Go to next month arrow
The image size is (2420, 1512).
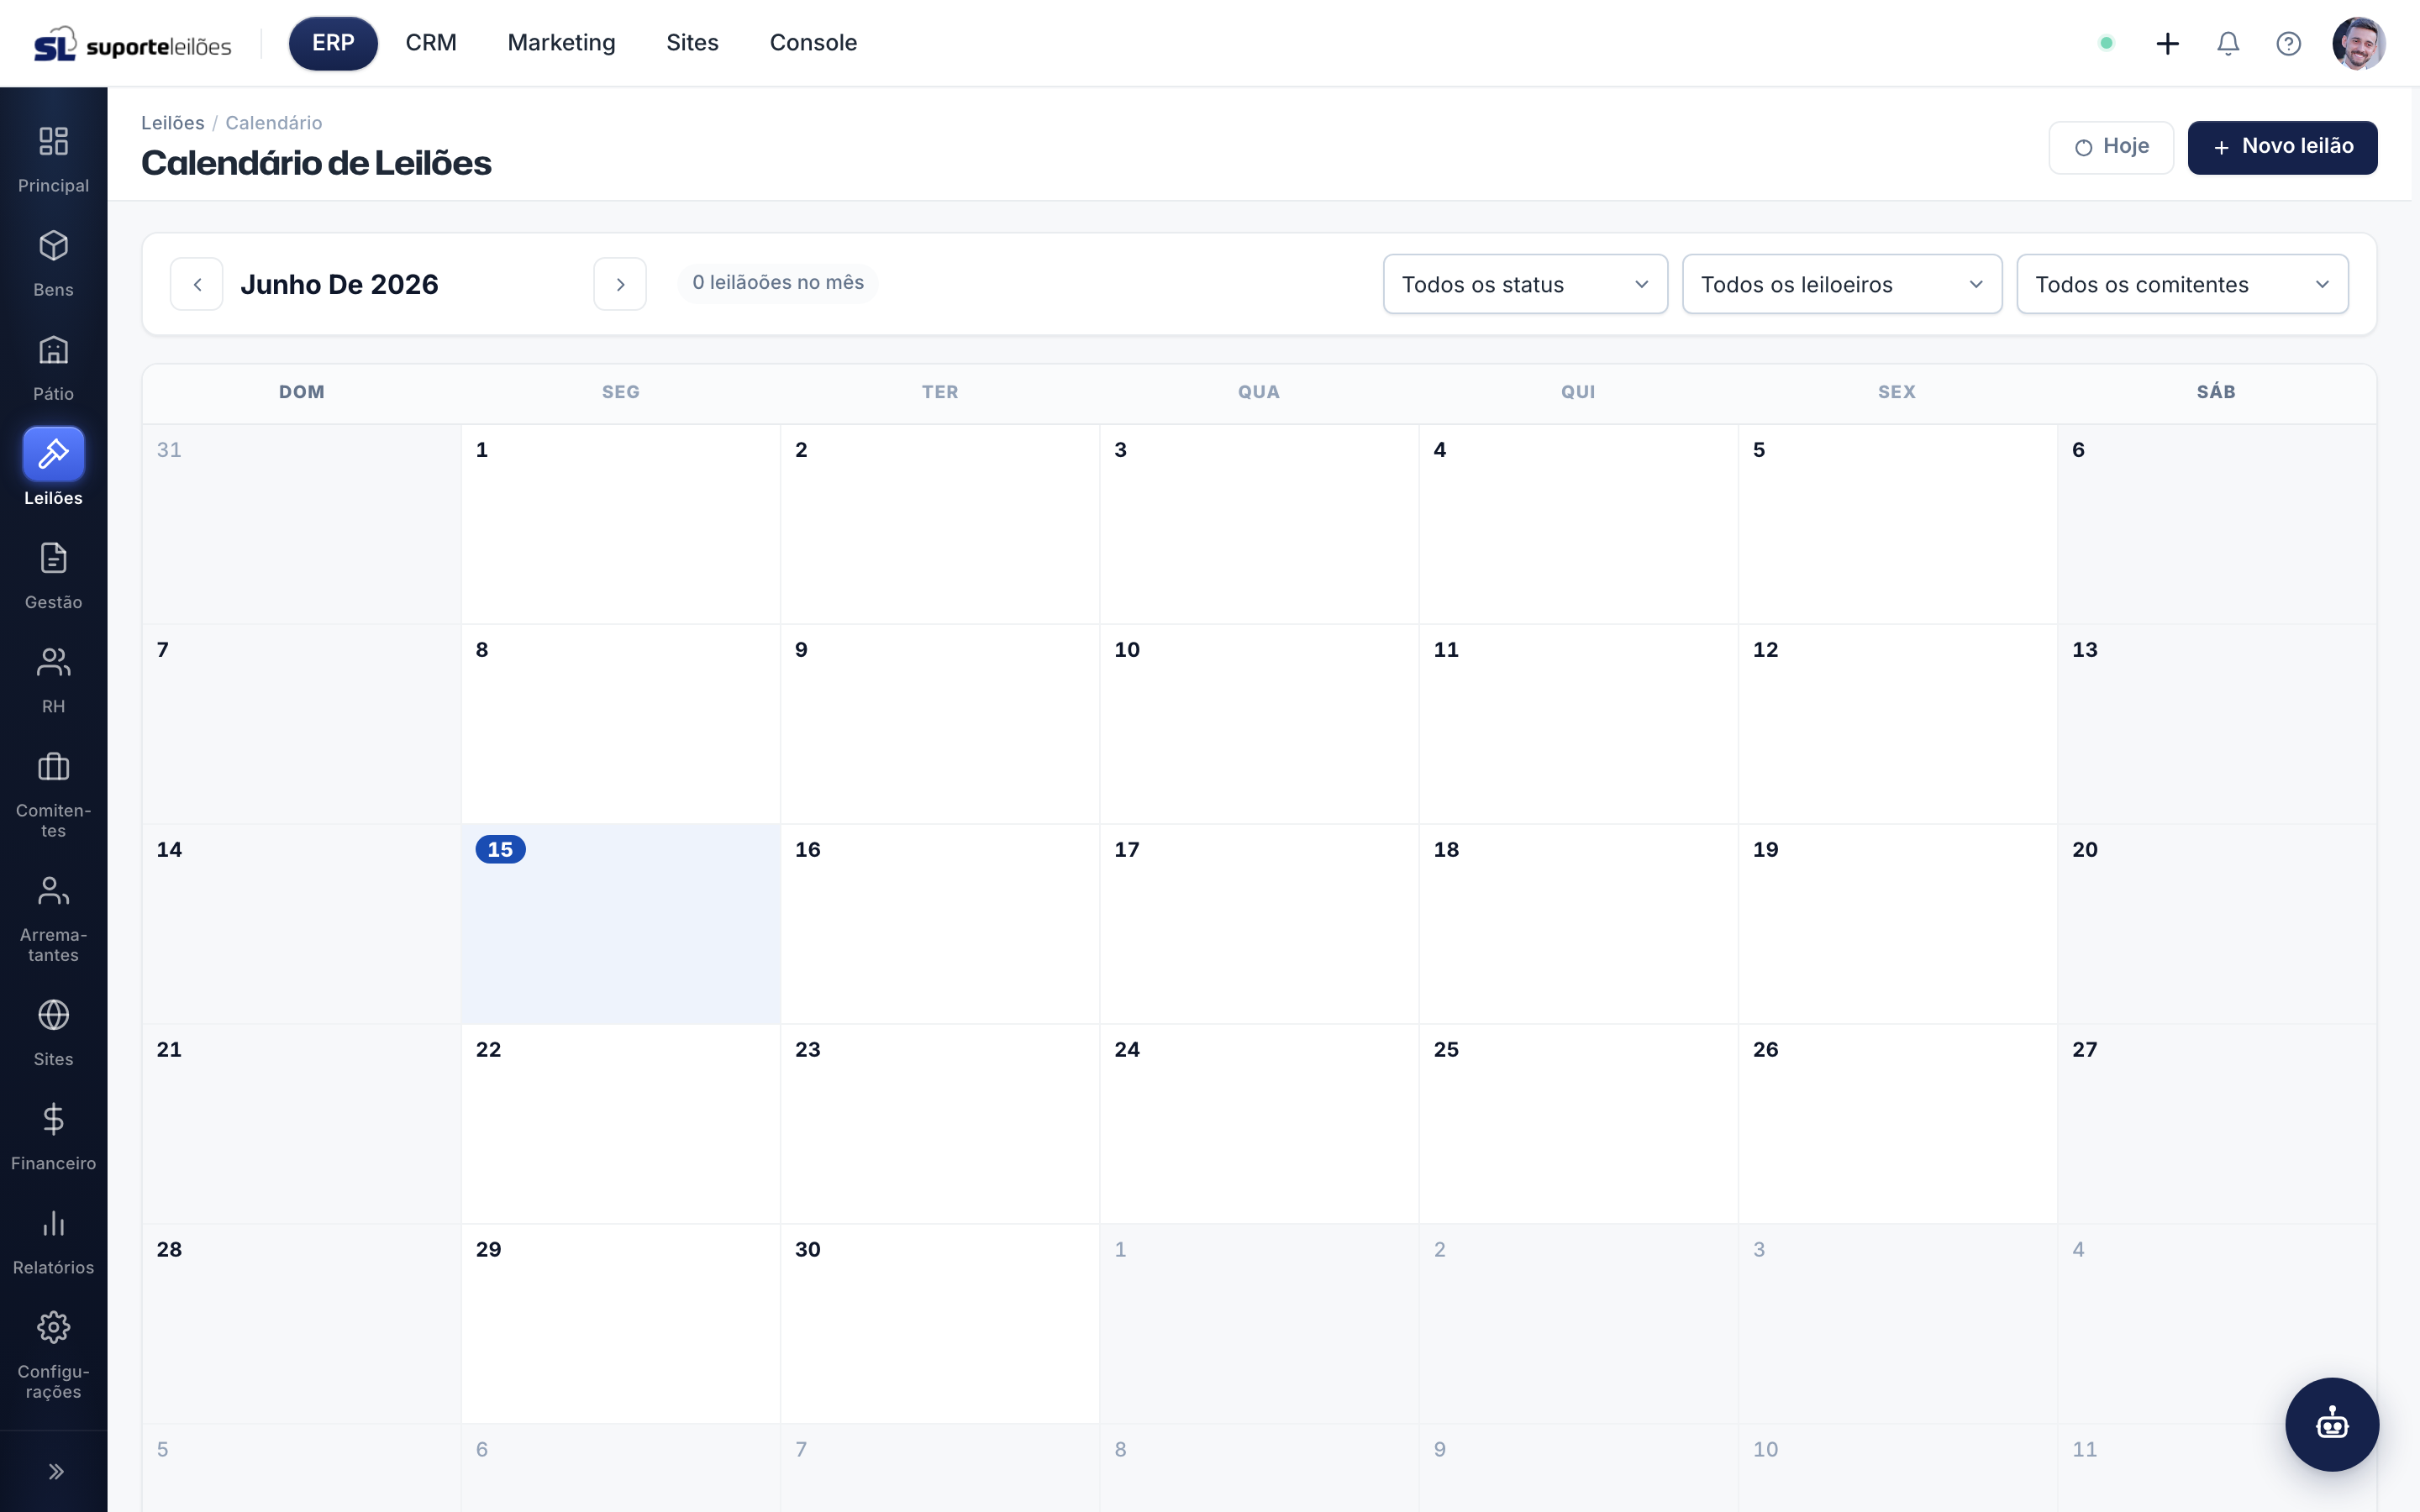pos(620,284)
